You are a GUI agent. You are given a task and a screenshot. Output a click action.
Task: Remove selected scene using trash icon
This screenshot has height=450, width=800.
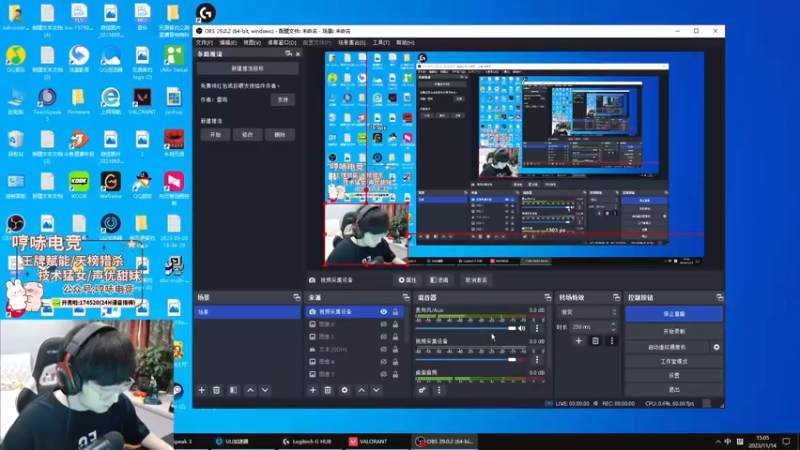click(216, 390)
